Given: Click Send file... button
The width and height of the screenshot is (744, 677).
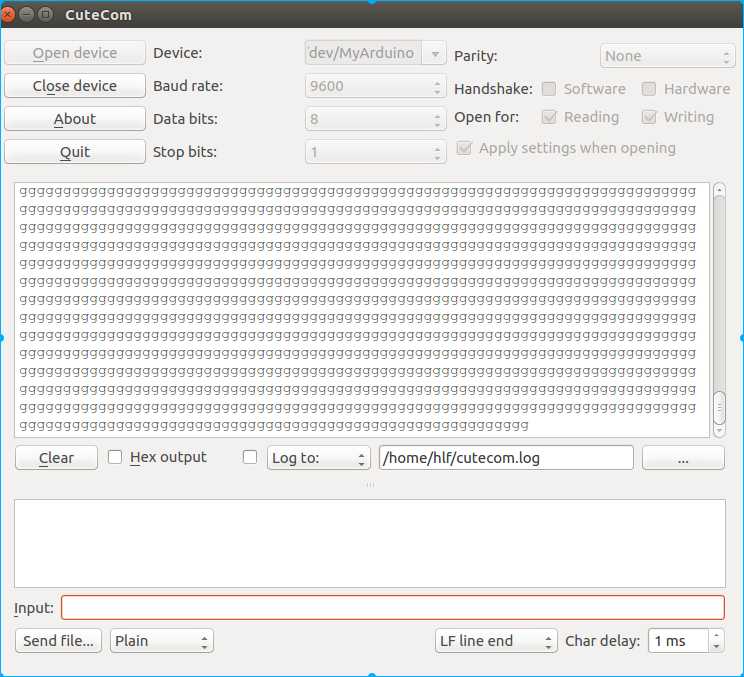Looking at the screenshot, I should tap(60, 641).
